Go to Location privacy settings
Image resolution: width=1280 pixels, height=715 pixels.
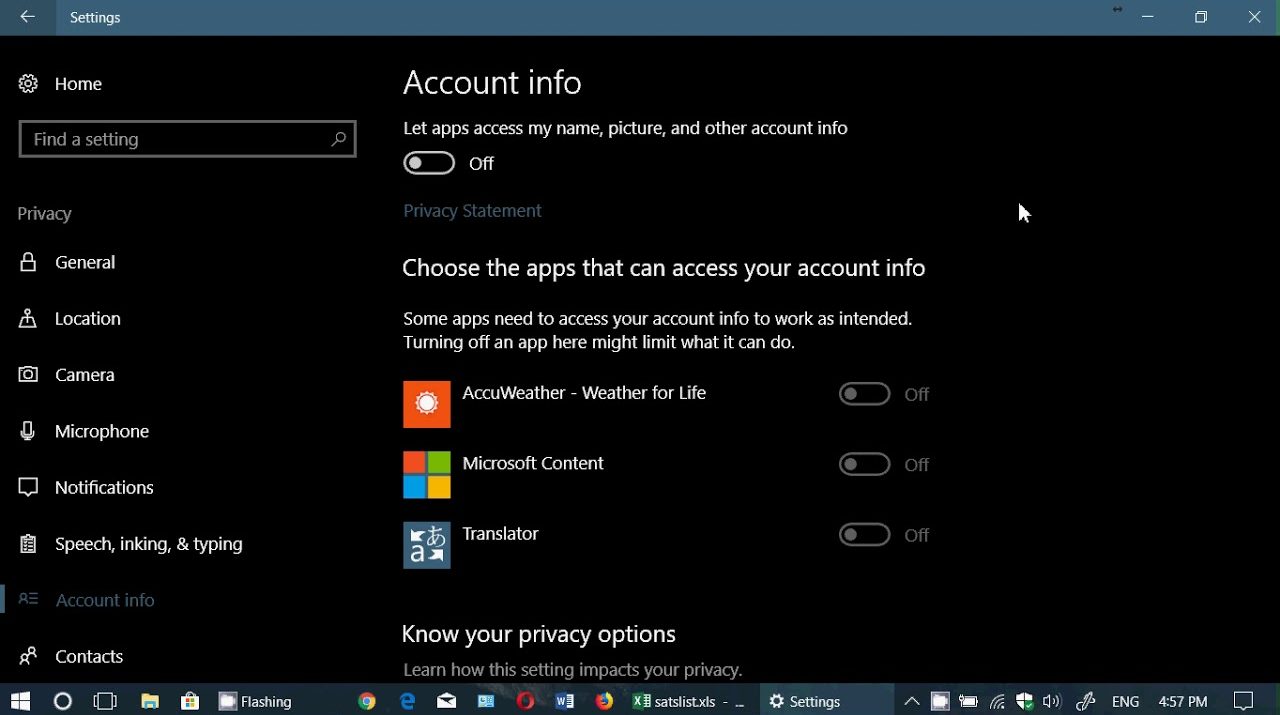click(x=88, y=319)
